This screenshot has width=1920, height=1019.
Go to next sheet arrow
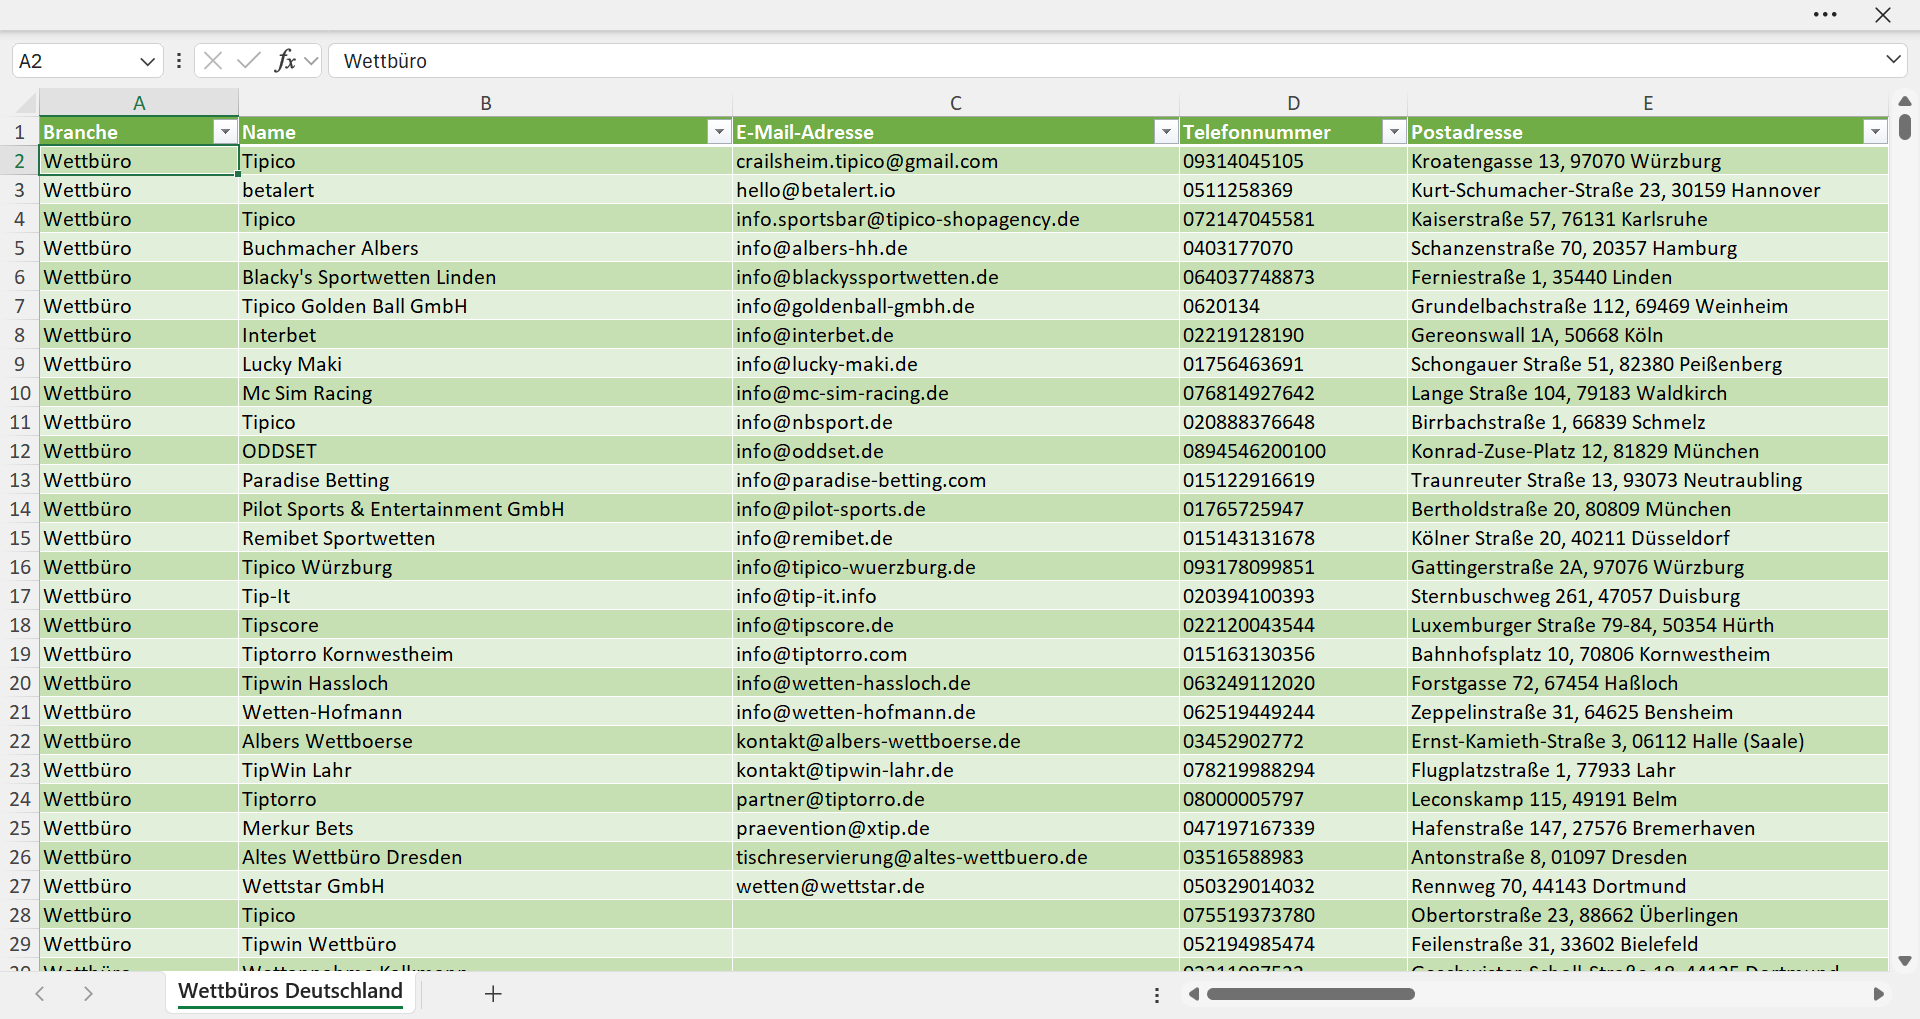88,993
